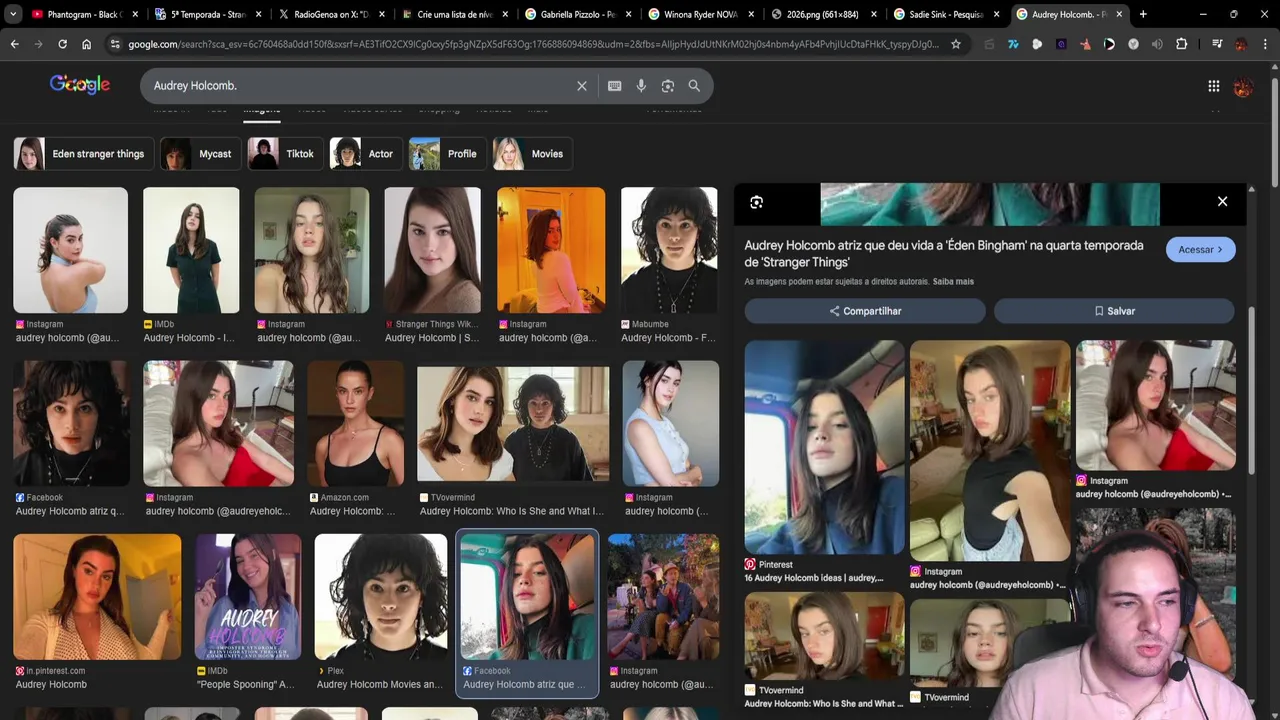Filter by the Mycast chip

point(201,154)
